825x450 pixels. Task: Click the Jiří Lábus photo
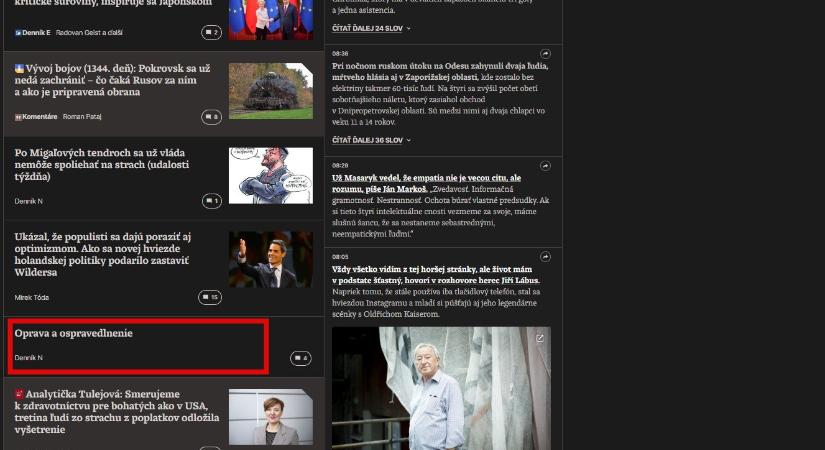pyautogui.click(x=441, y=388)
